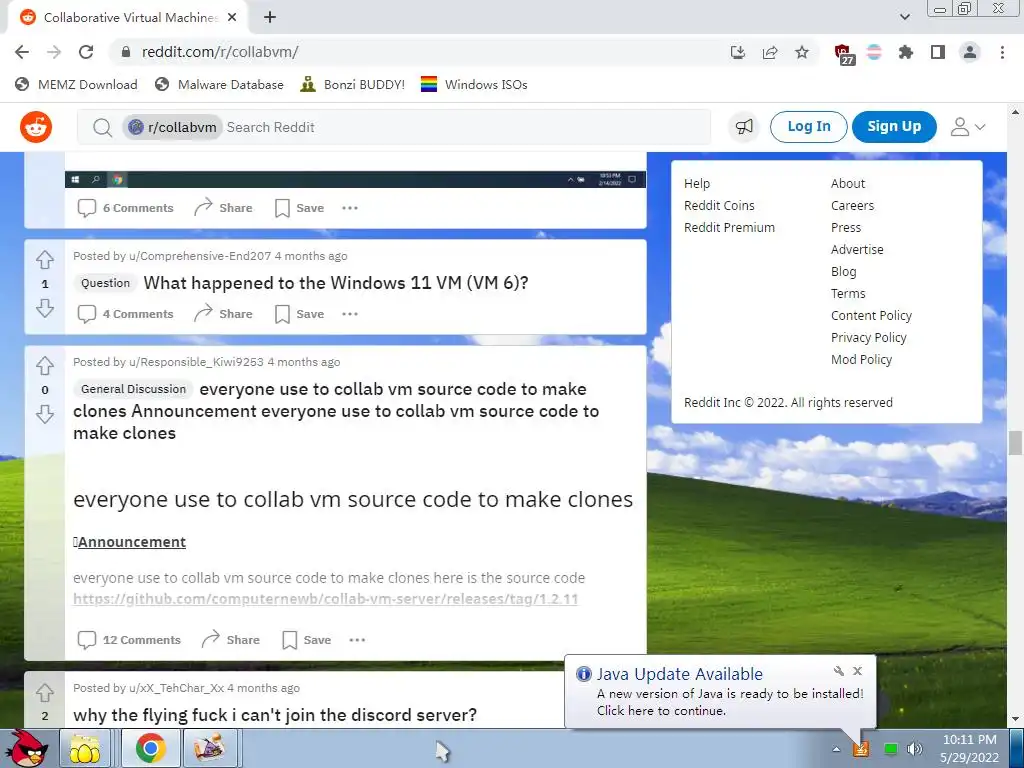The image size is (1024, 768).
Task: Toggle browser side panel icon
Action: coord(938,52)
